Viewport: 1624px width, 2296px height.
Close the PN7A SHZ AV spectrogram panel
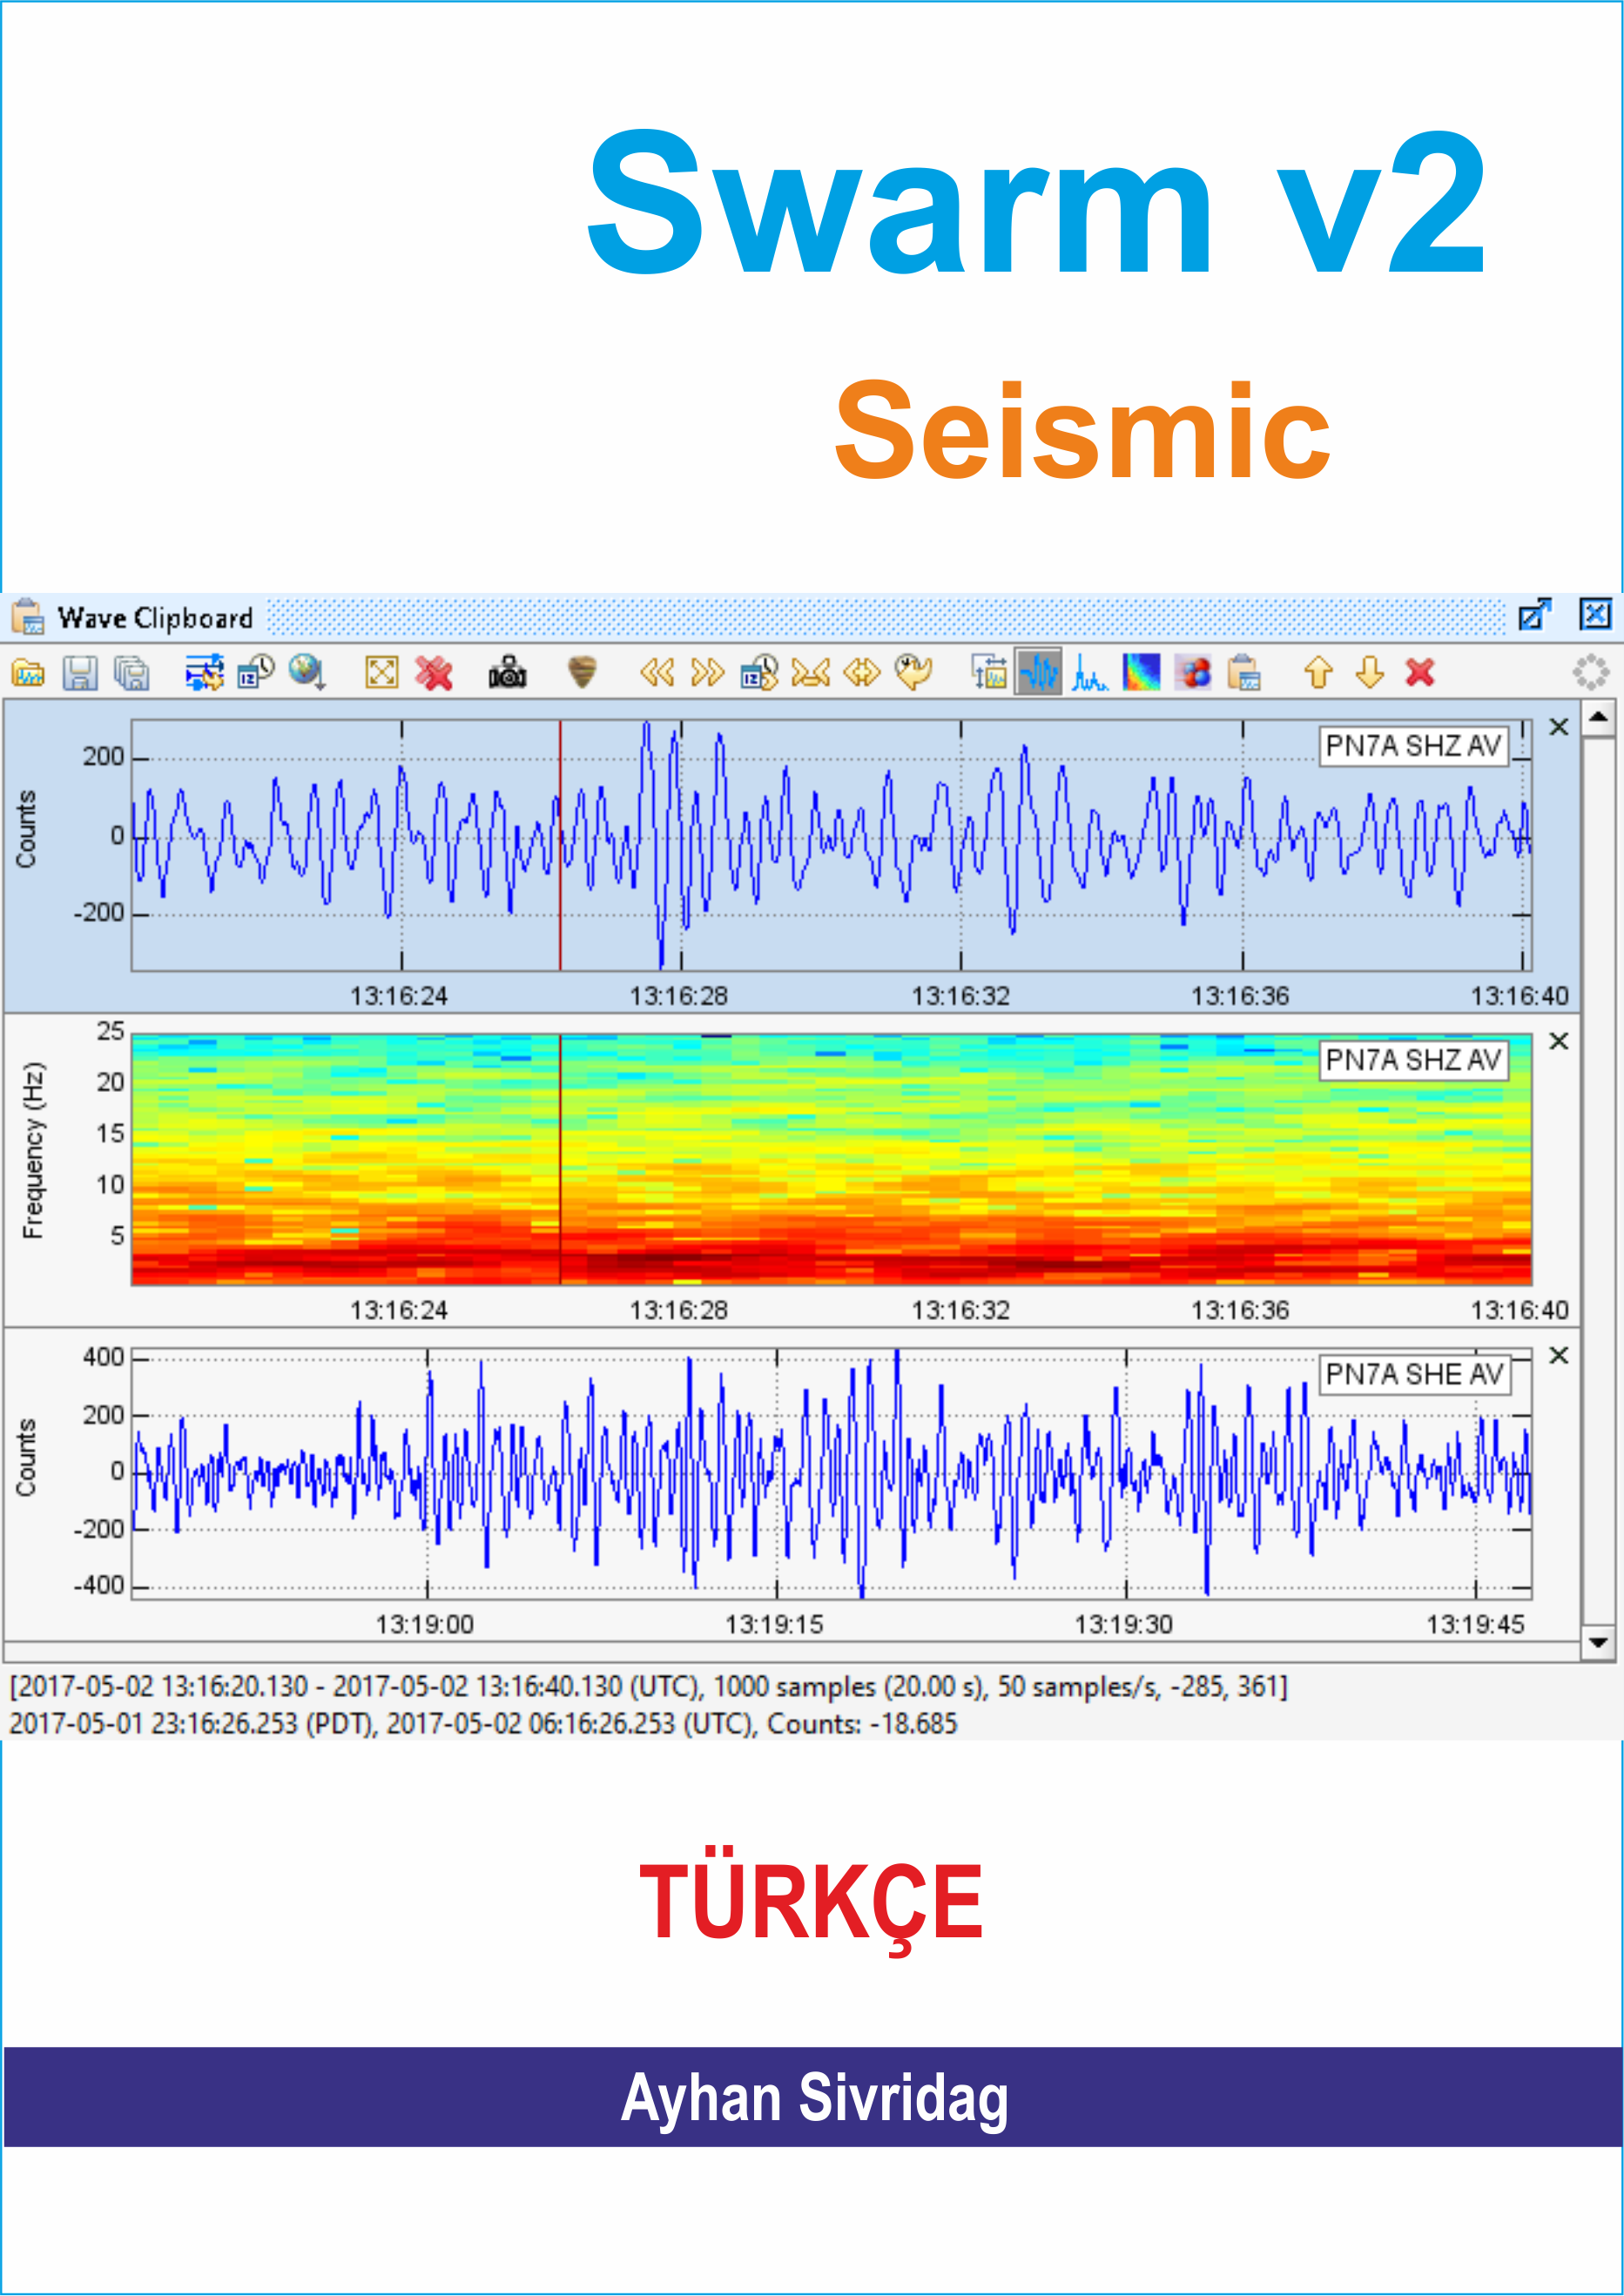pos(1559,1042)
